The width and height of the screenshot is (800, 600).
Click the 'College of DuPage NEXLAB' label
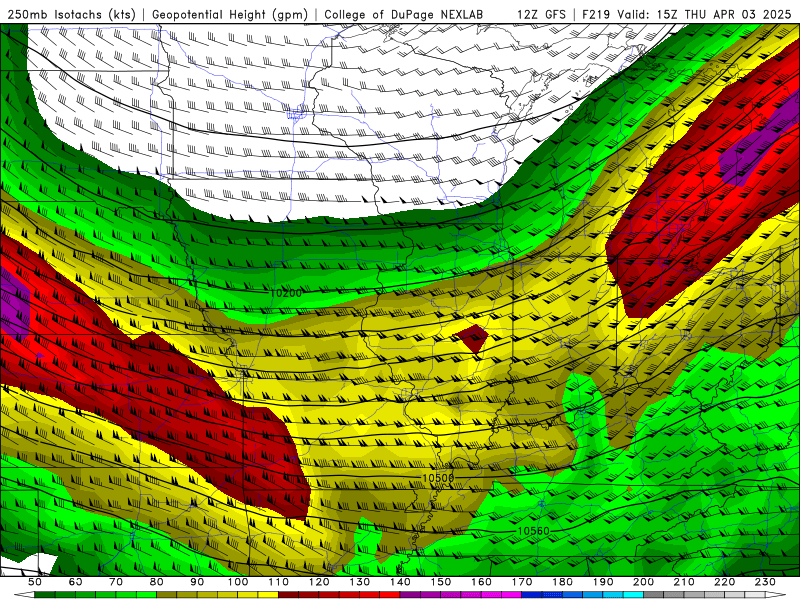click(404, 14)
